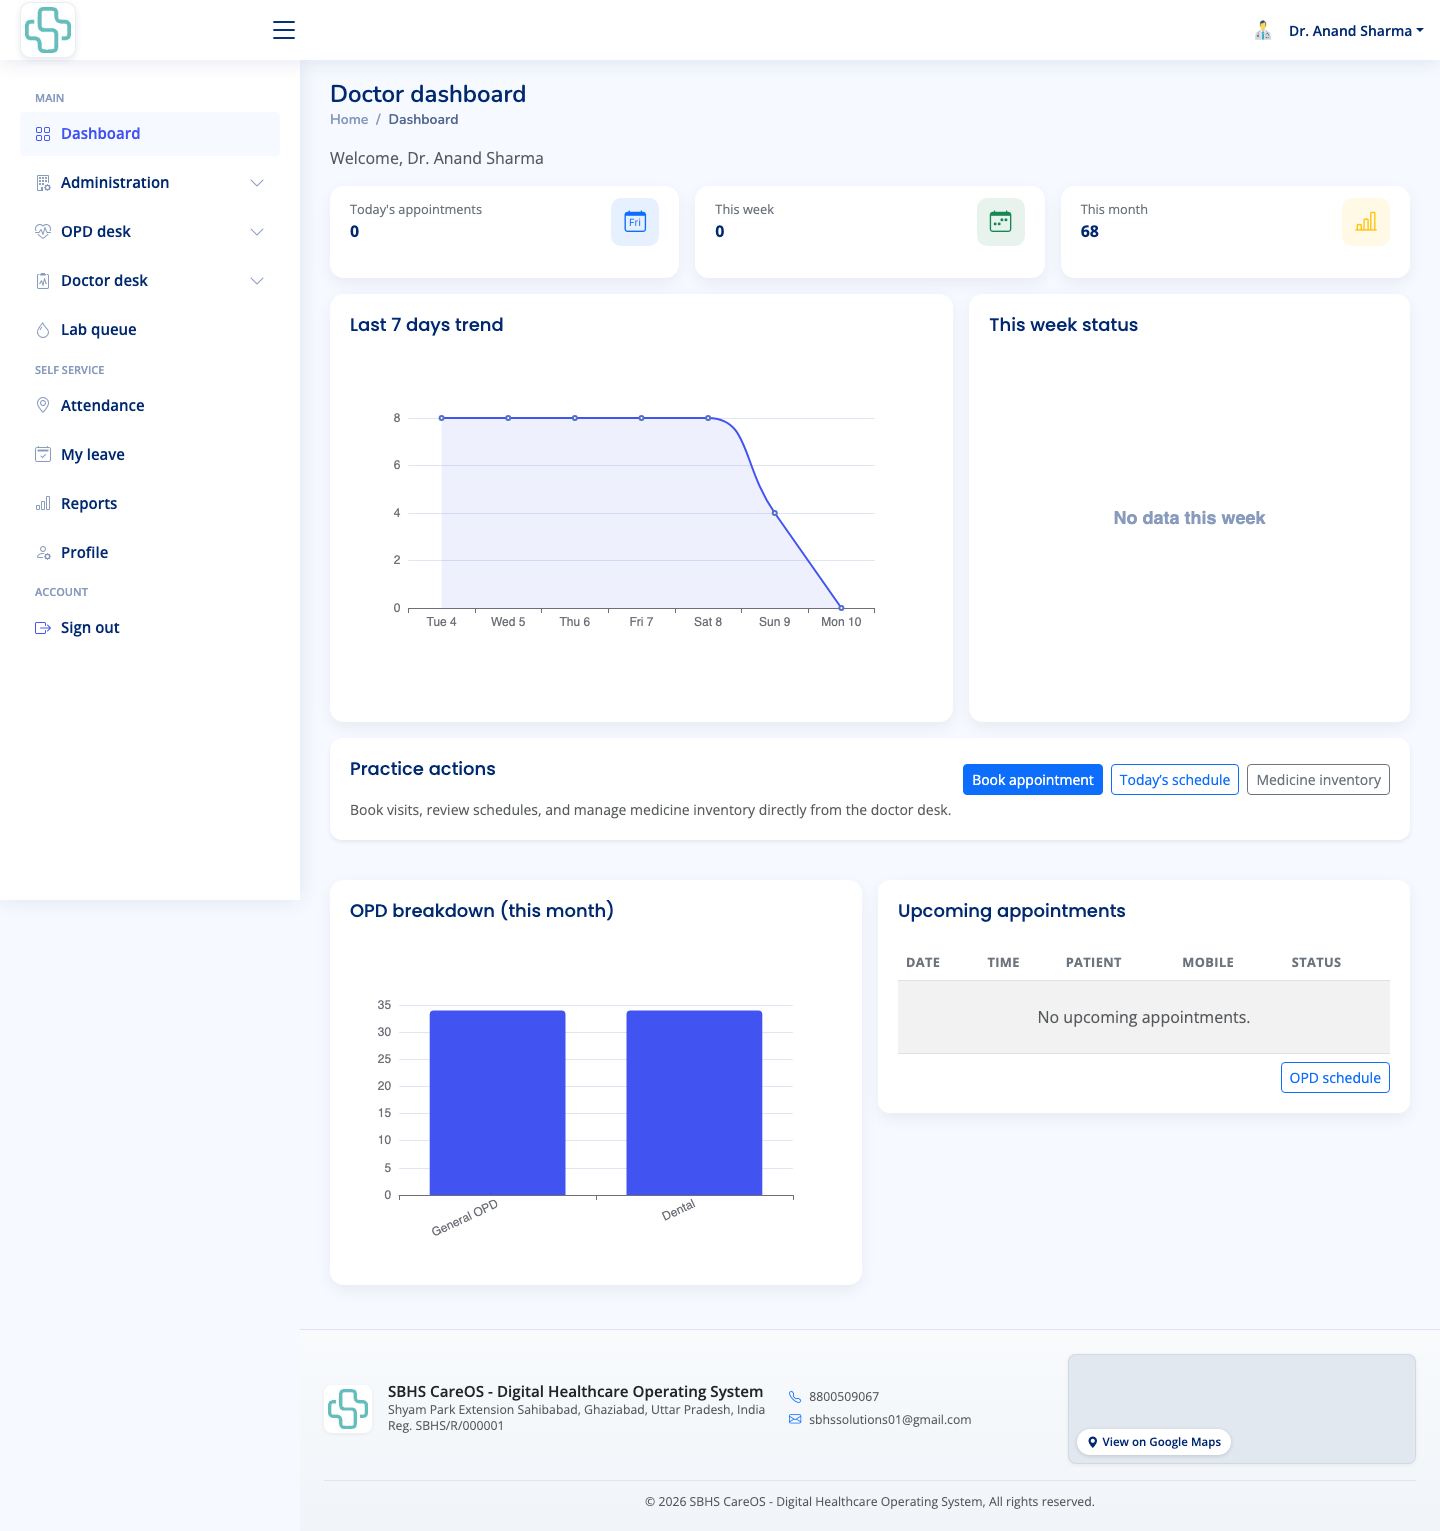Click the General OPD blue bar
The height and width of the screenshot is (1531, 1440).
[x=498, y=1103]
